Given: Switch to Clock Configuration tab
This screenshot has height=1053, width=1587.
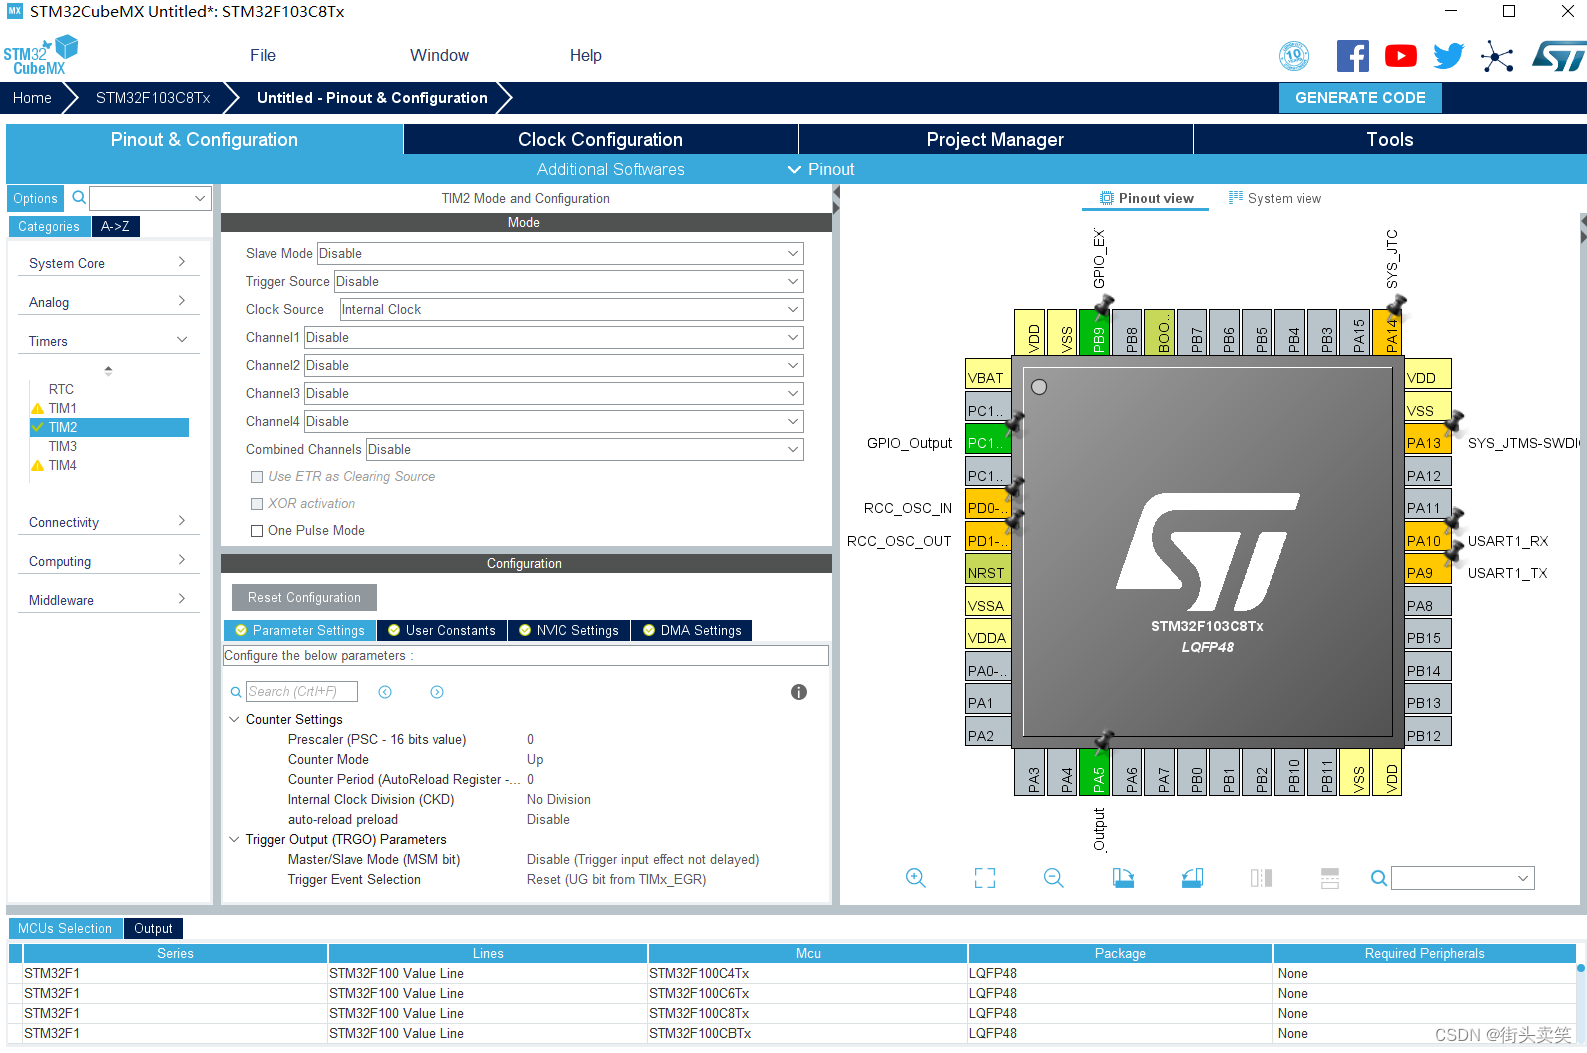Looking at the screenshot, I should pyautogui.click(x=600, y=139).
